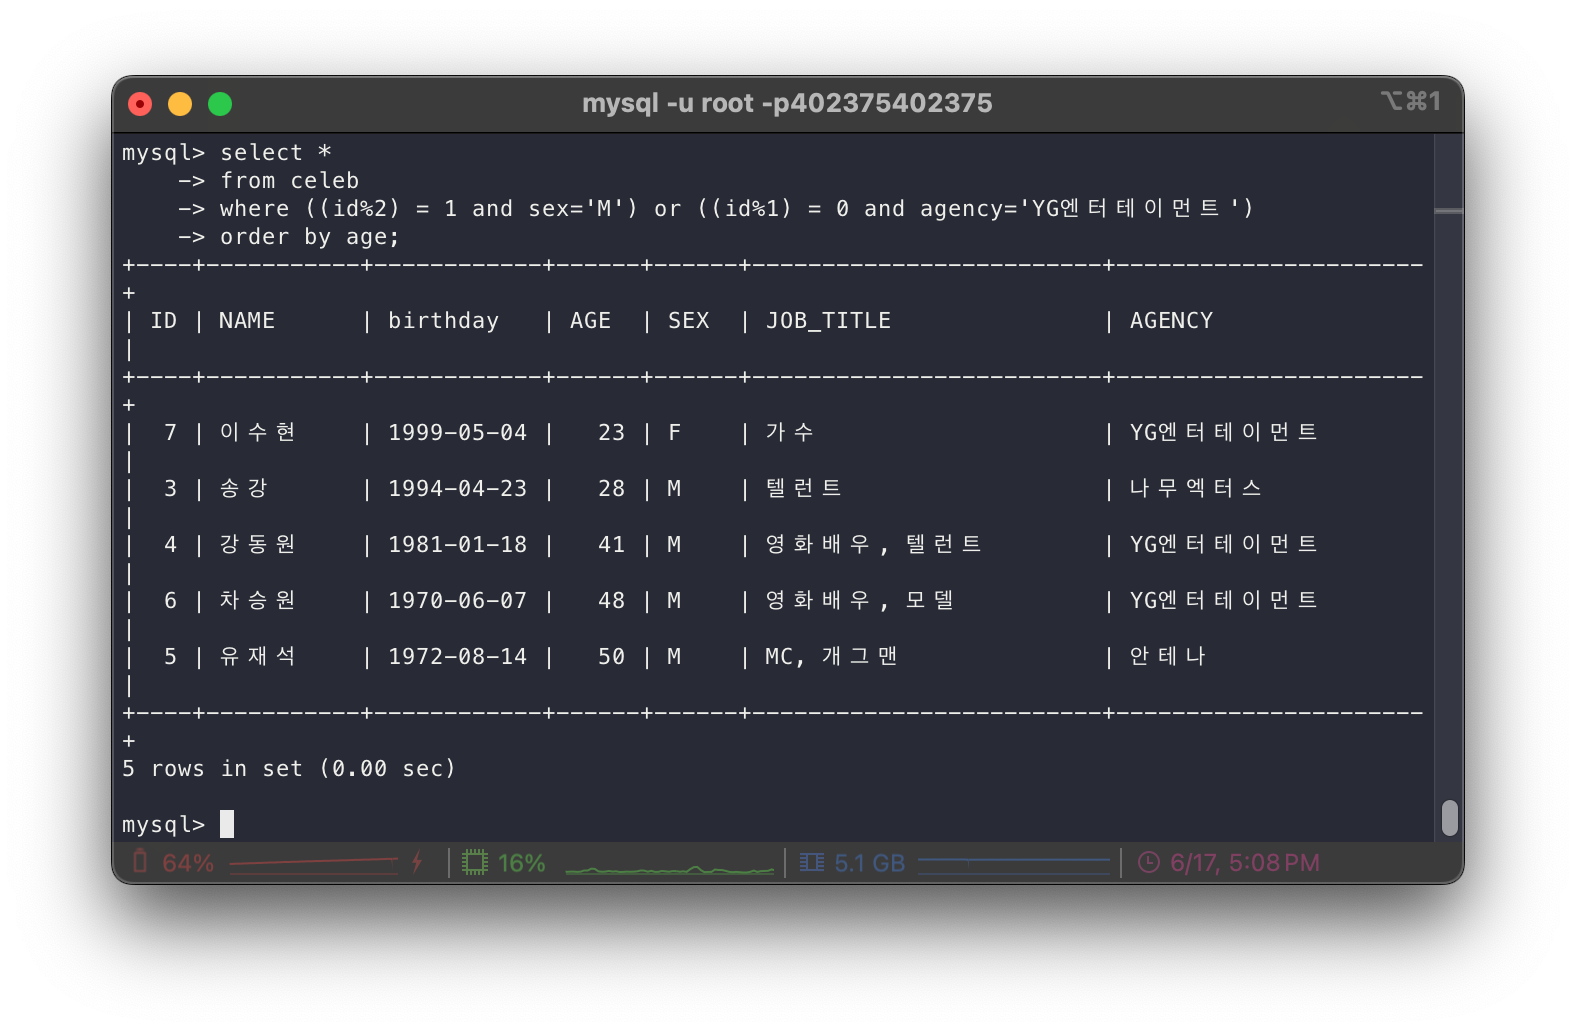1576x1032 pixels.
Task: Click the 'from celeb' line
Action: [x=289, y=180]
